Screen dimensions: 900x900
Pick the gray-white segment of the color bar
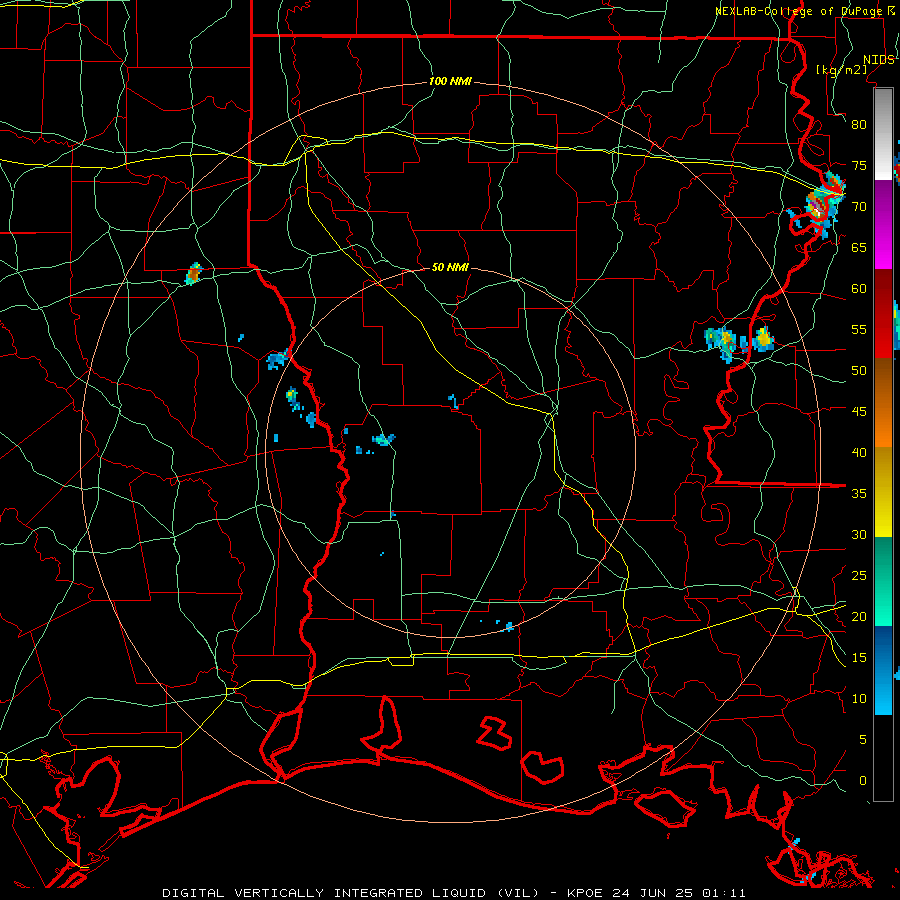pos(883,134)
